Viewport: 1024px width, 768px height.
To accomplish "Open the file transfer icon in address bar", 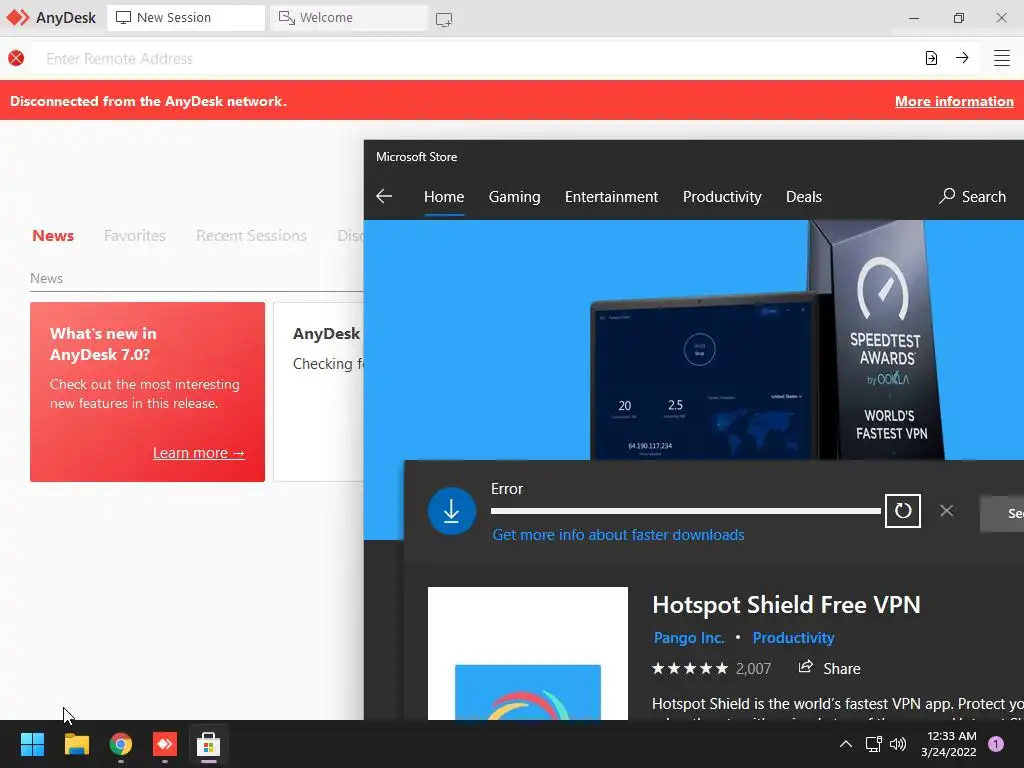I will (x=931, y=58).
